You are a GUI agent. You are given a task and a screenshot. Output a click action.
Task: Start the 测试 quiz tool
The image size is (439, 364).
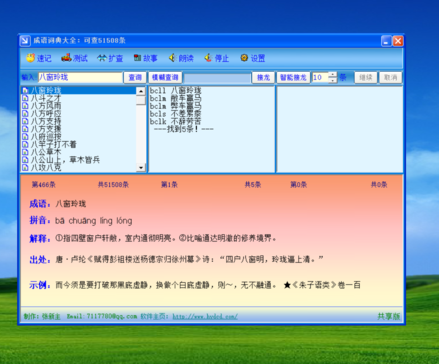coord(74,58)
